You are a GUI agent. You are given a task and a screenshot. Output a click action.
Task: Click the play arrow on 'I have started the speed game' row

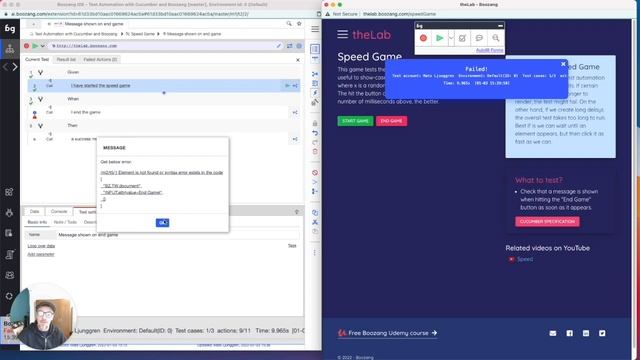click(287, 86)
